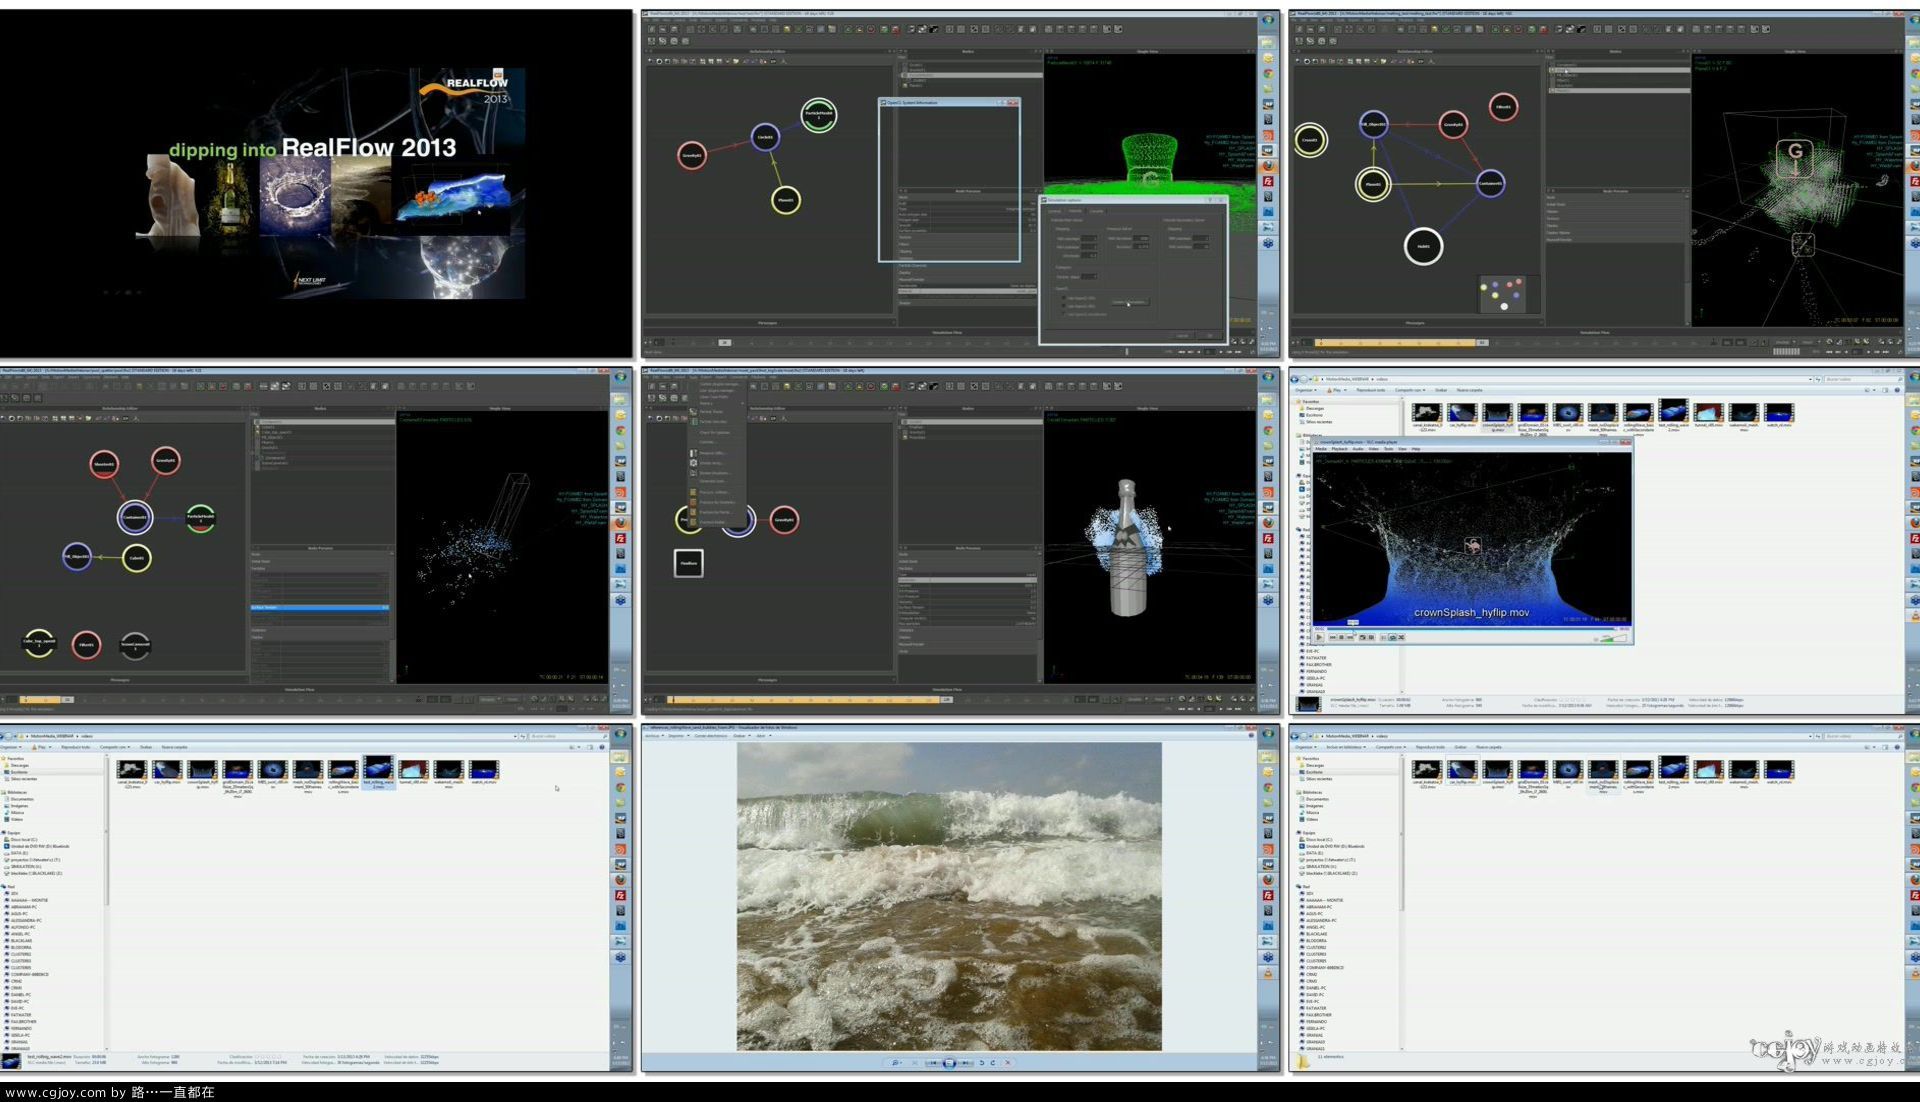Start the slideshow in photo viewer
Screen dimensions: 1920x1102
click(x=949, y=1063)
